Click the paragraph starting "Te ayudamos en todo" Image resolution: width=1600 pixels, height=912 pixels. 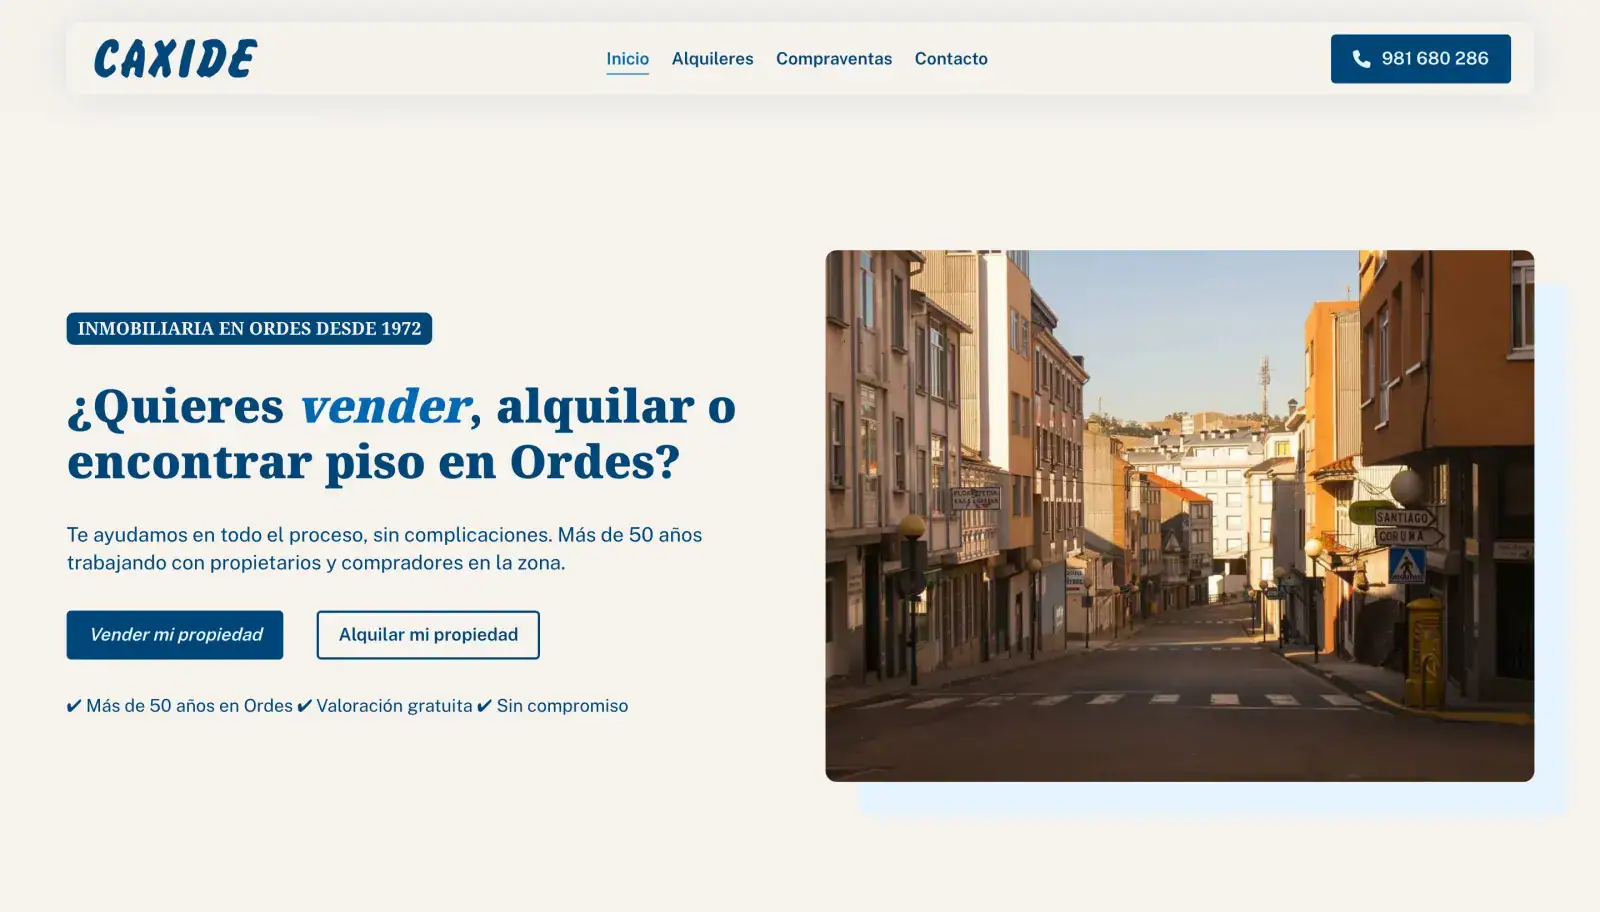tap(384, 548)
